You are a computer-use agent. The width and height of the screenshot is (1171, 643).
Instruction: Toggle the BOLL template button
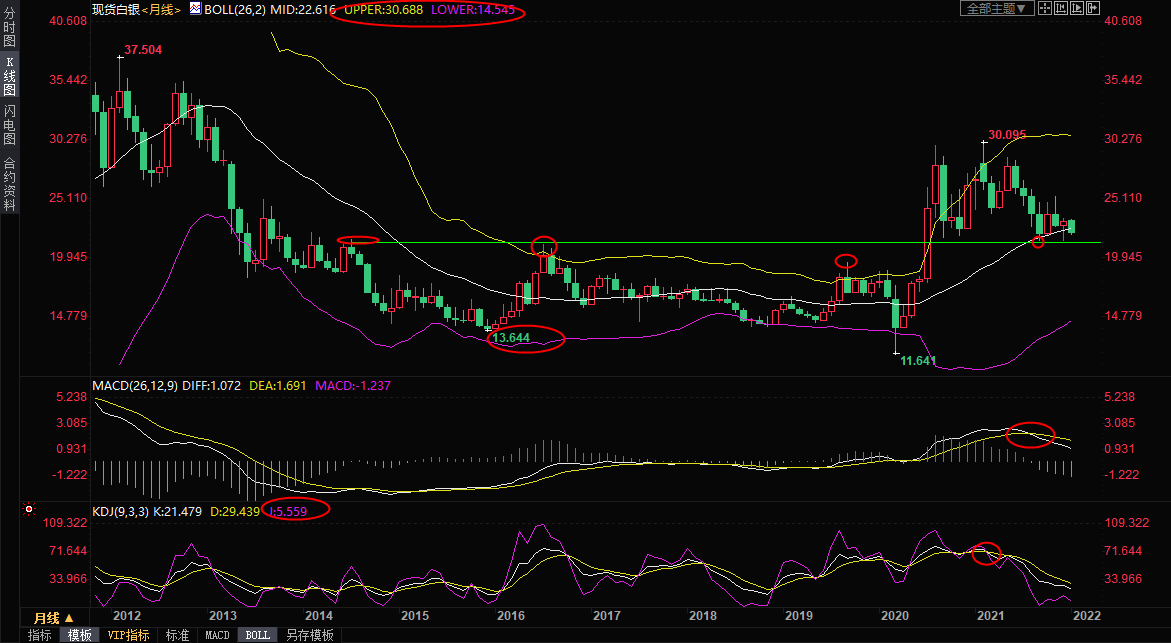[257, 635]
